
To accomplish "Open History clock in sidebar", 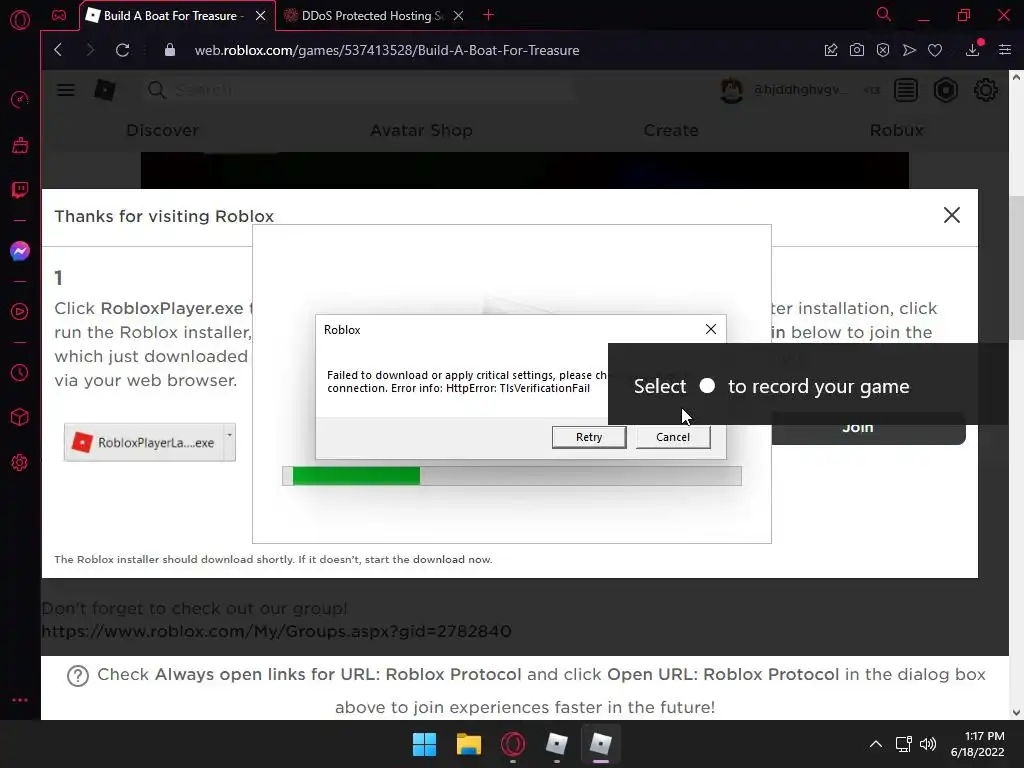I will point(20,372).
